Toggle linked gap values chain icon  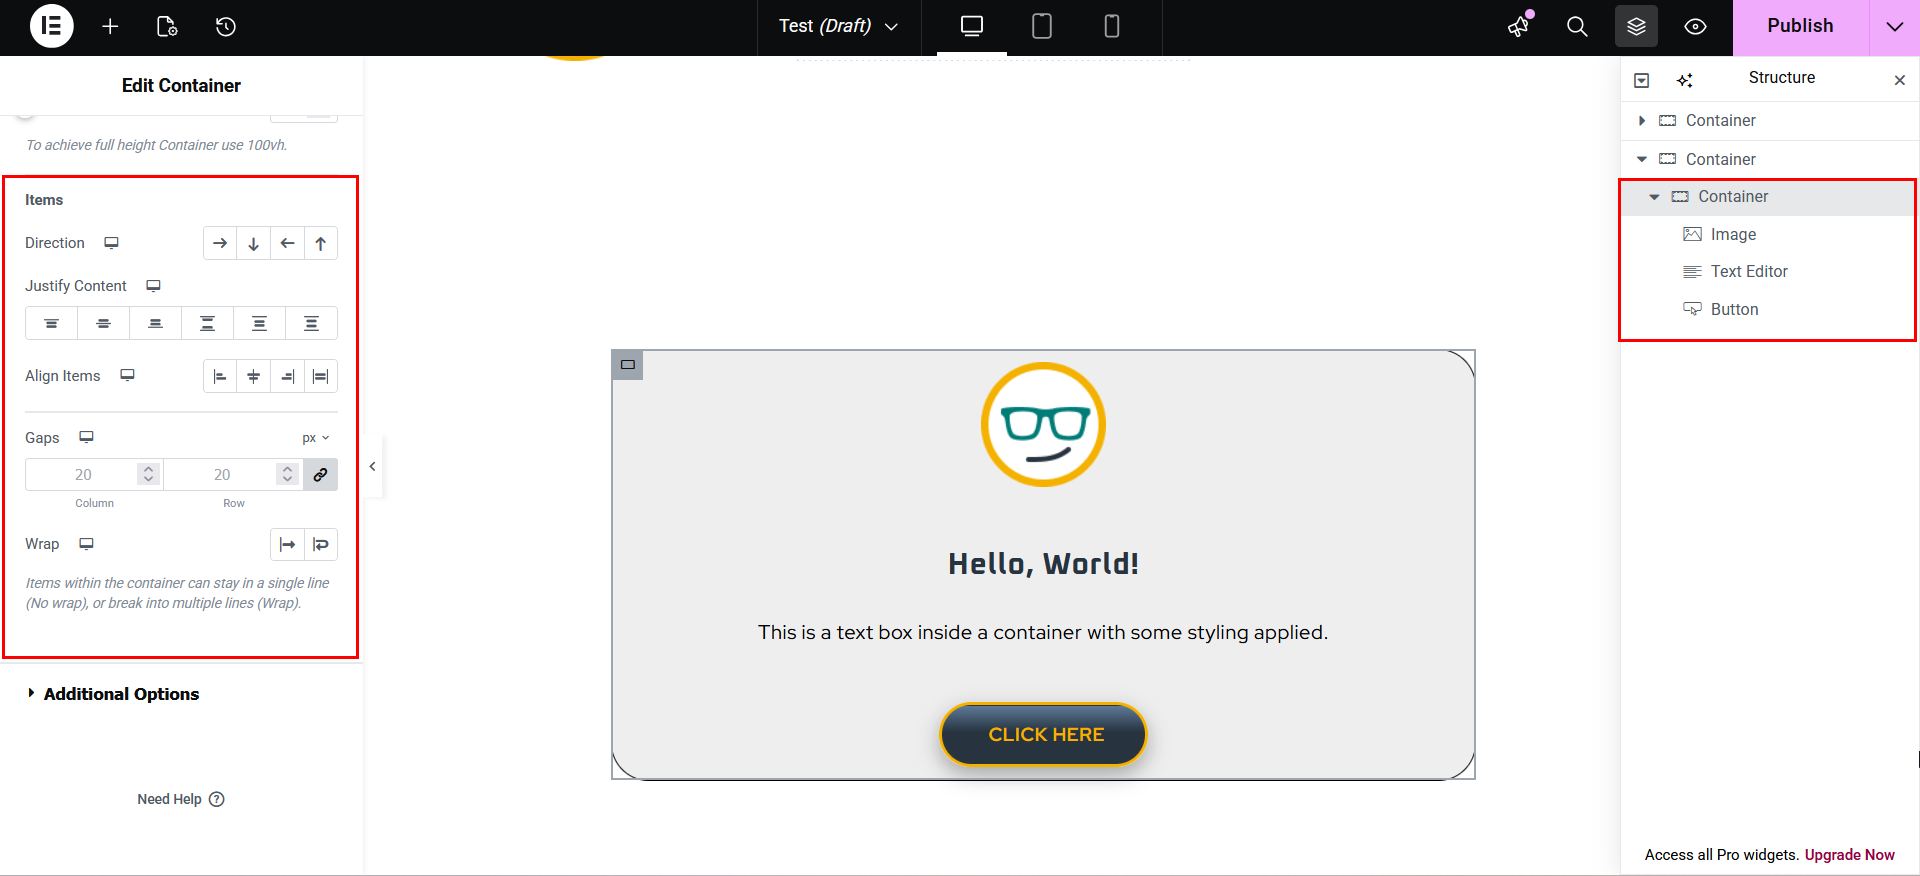321,475
